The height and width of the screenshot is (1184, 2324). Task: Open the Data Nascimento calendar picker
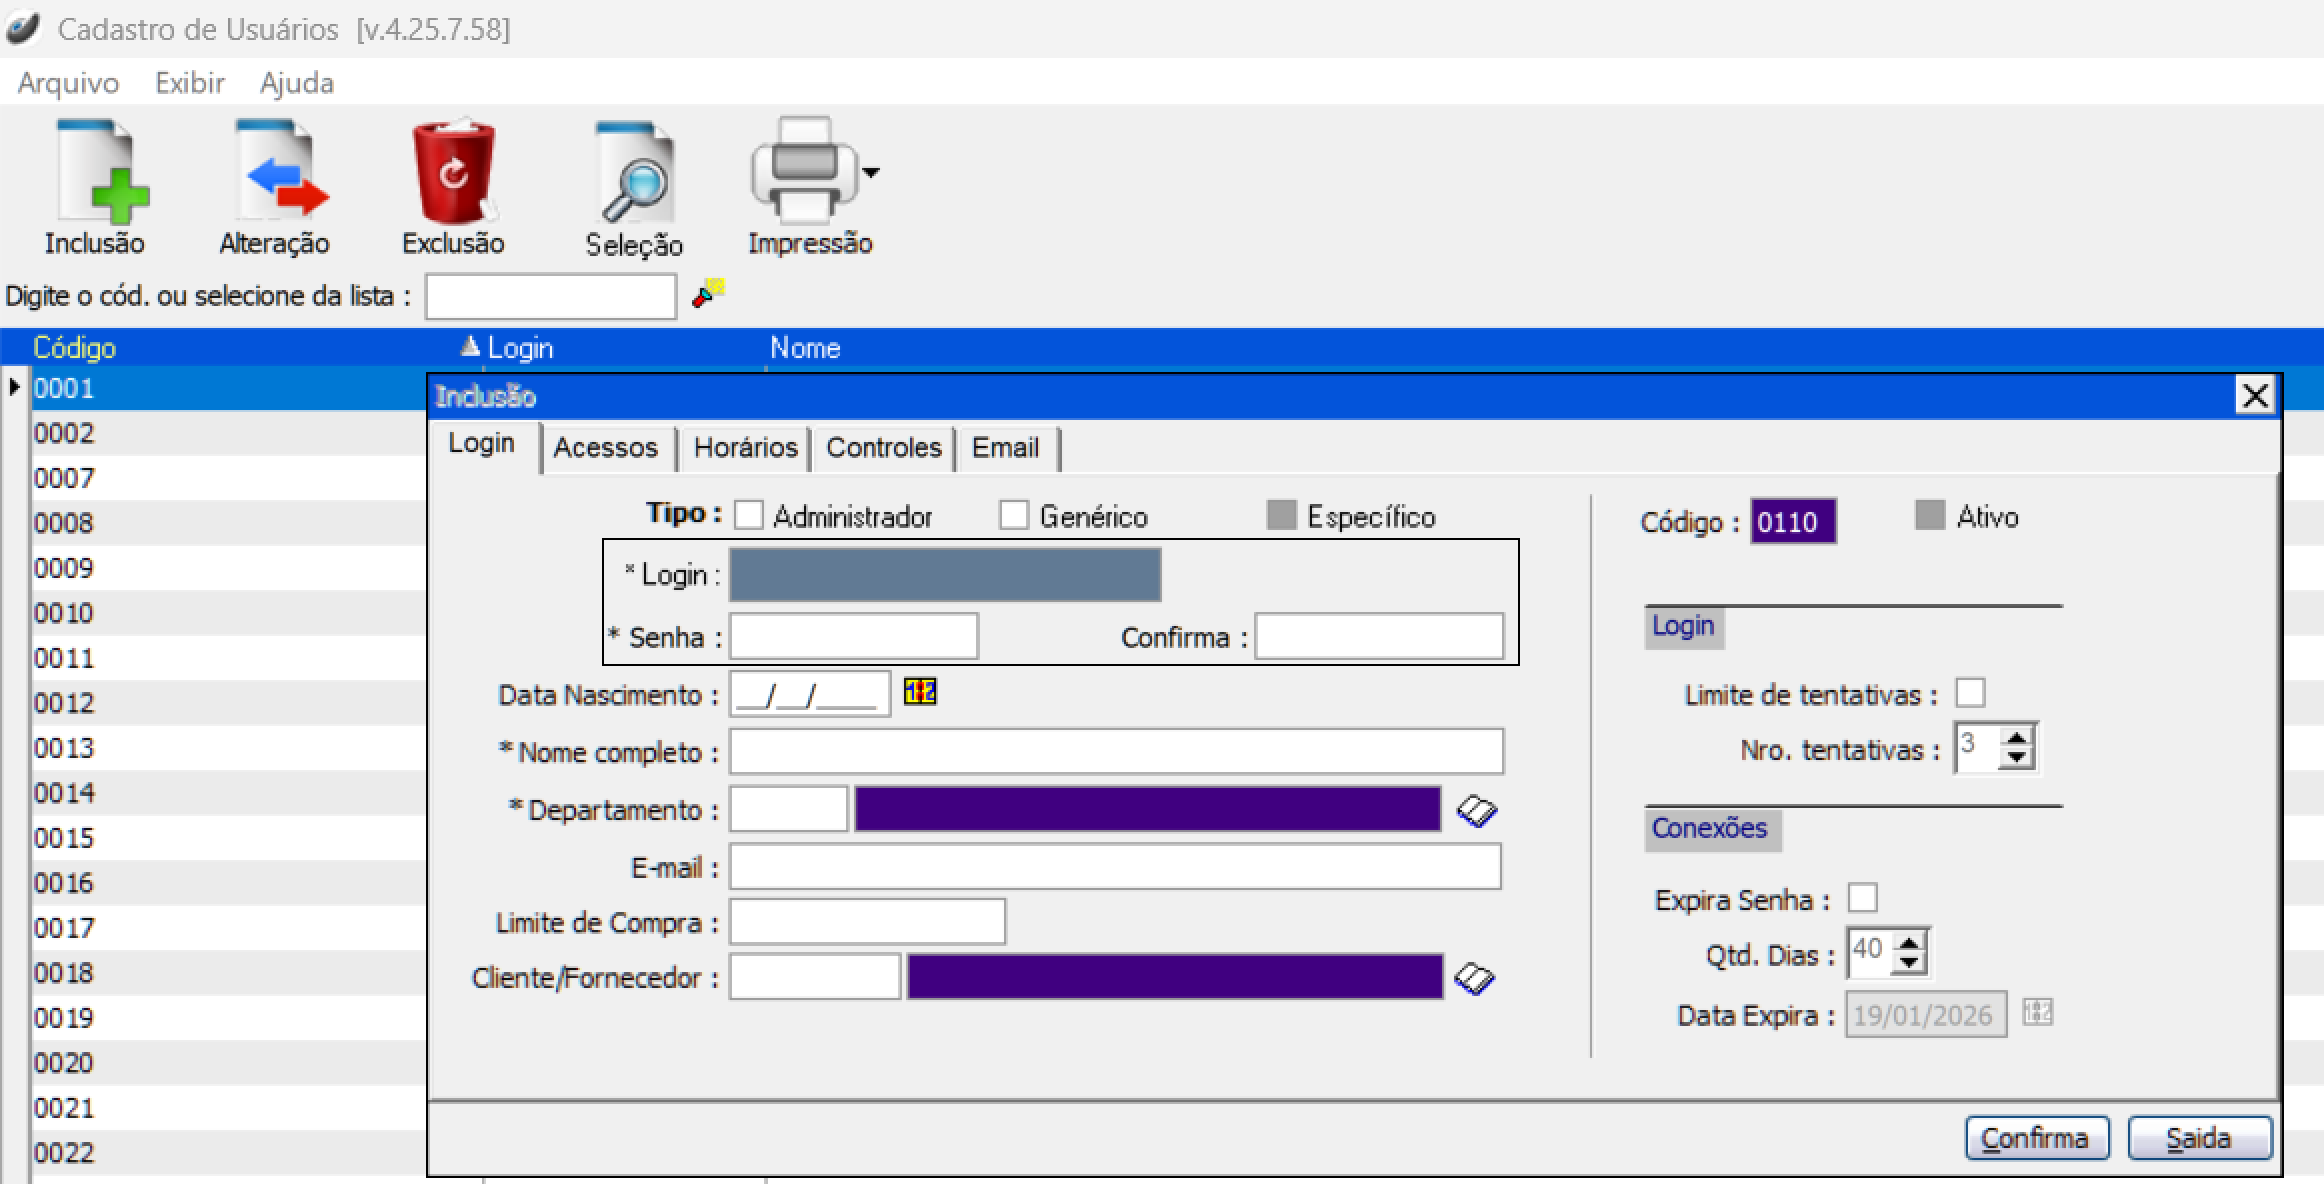pyautogui.click(x=920, y=692)
